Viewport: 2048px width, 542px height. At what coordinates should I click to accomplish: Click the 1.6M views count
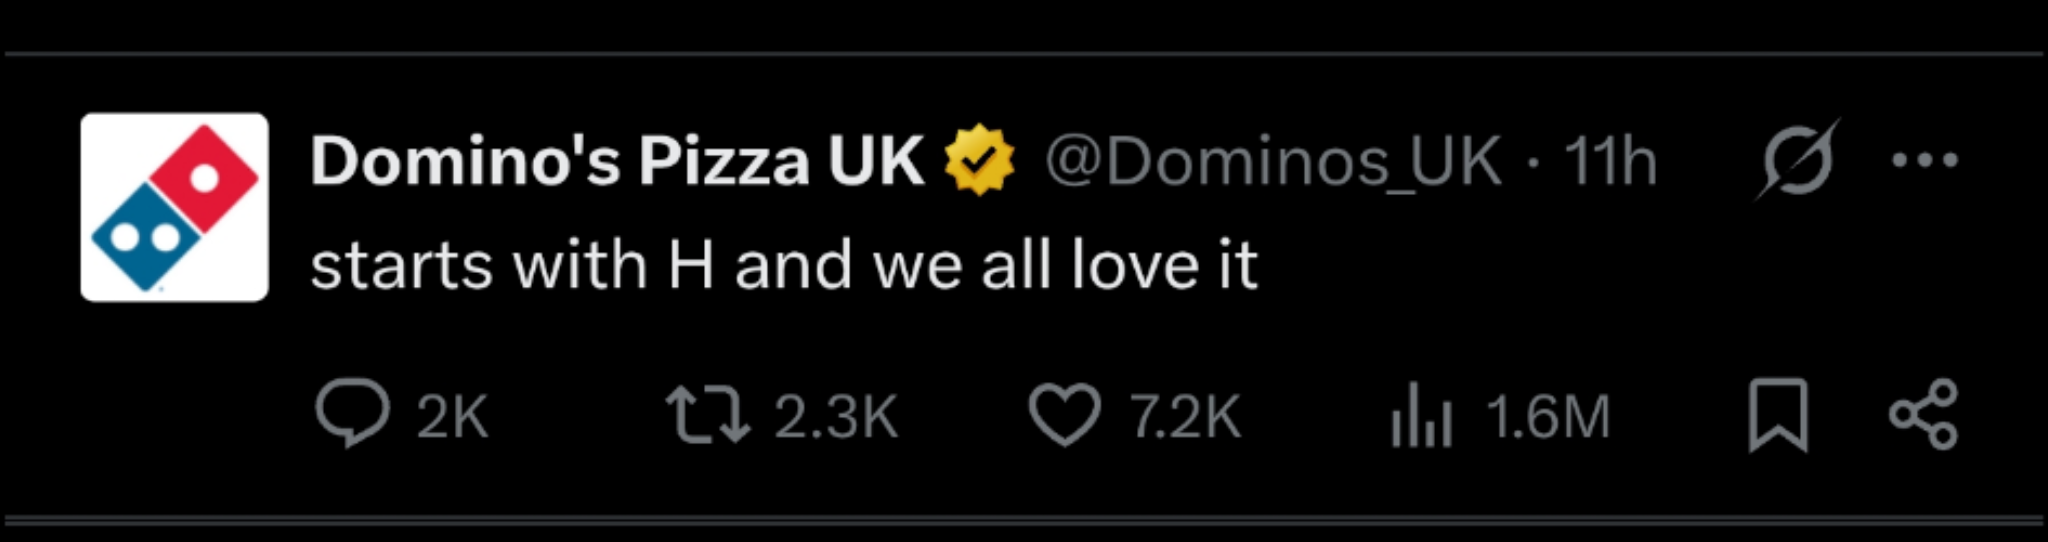(x=1549, y=416)
